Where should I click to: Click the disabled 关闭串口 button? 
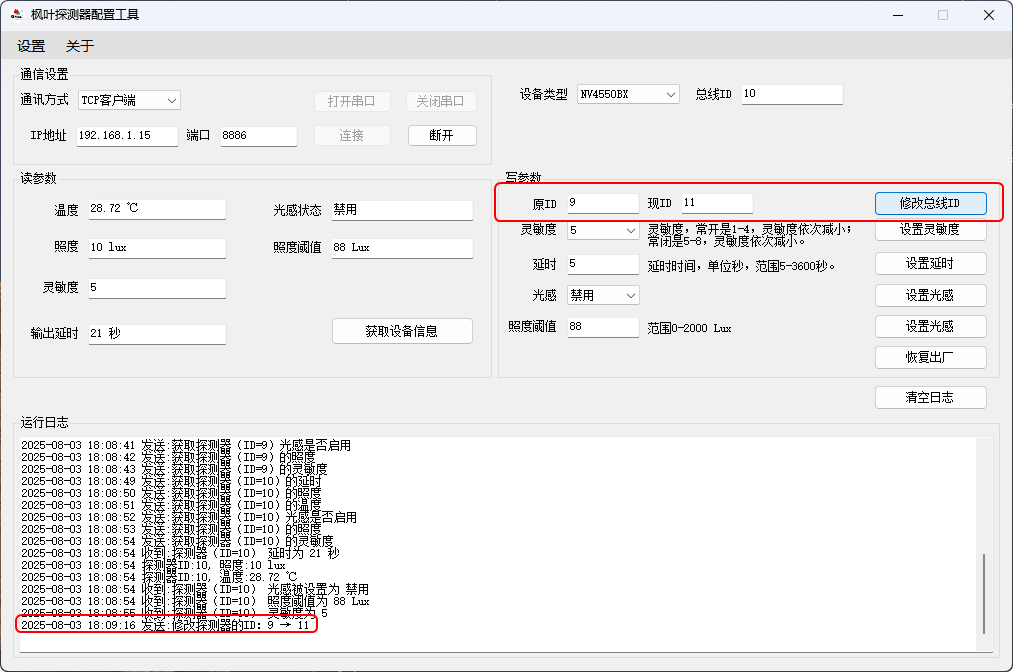click(441, 101)
